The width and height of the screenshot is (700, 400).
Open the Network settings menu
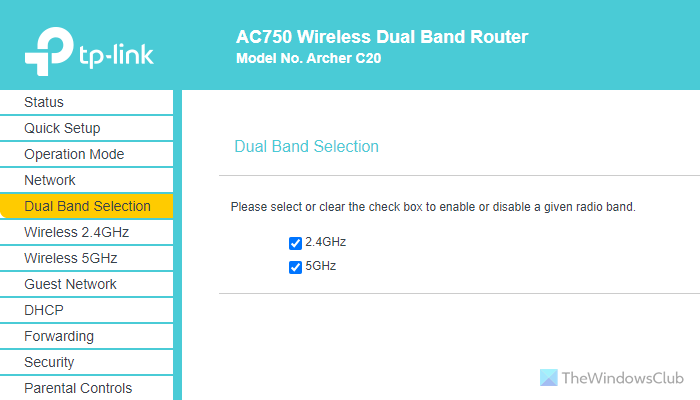point(50,180)
